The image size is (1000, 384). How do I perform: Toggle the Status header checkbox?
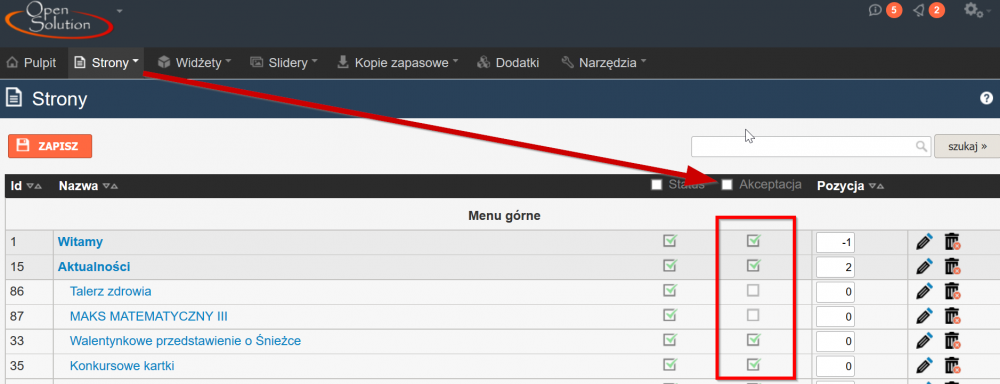(656, 185)
